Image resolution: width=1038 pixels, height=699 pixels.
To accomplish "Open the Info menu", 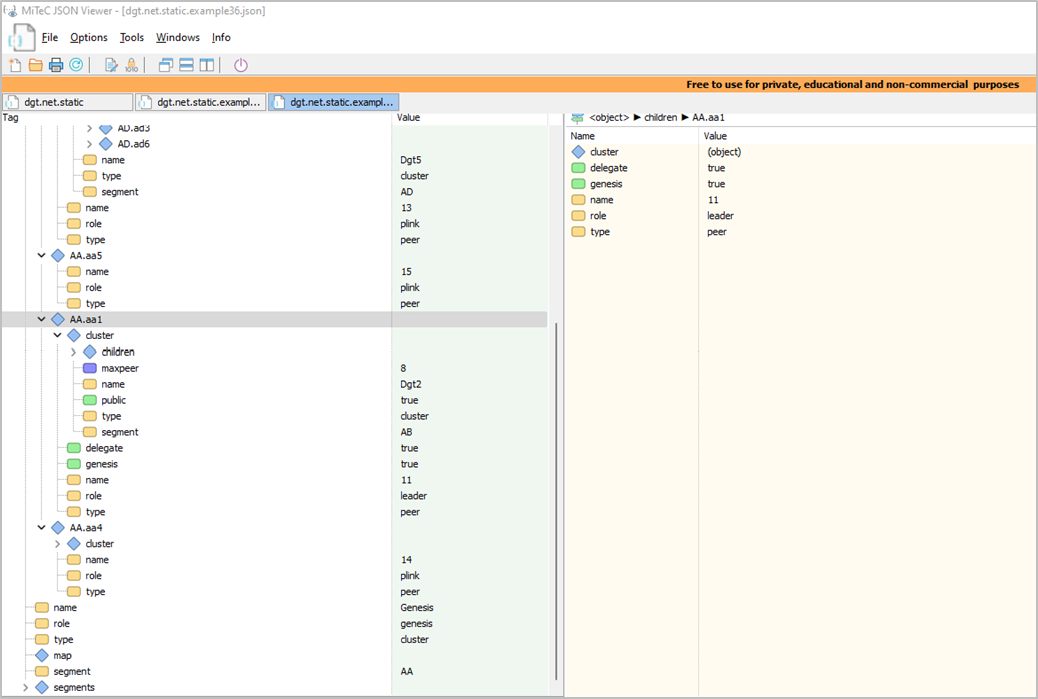I will pyautogui.click(x=221, y=38).
